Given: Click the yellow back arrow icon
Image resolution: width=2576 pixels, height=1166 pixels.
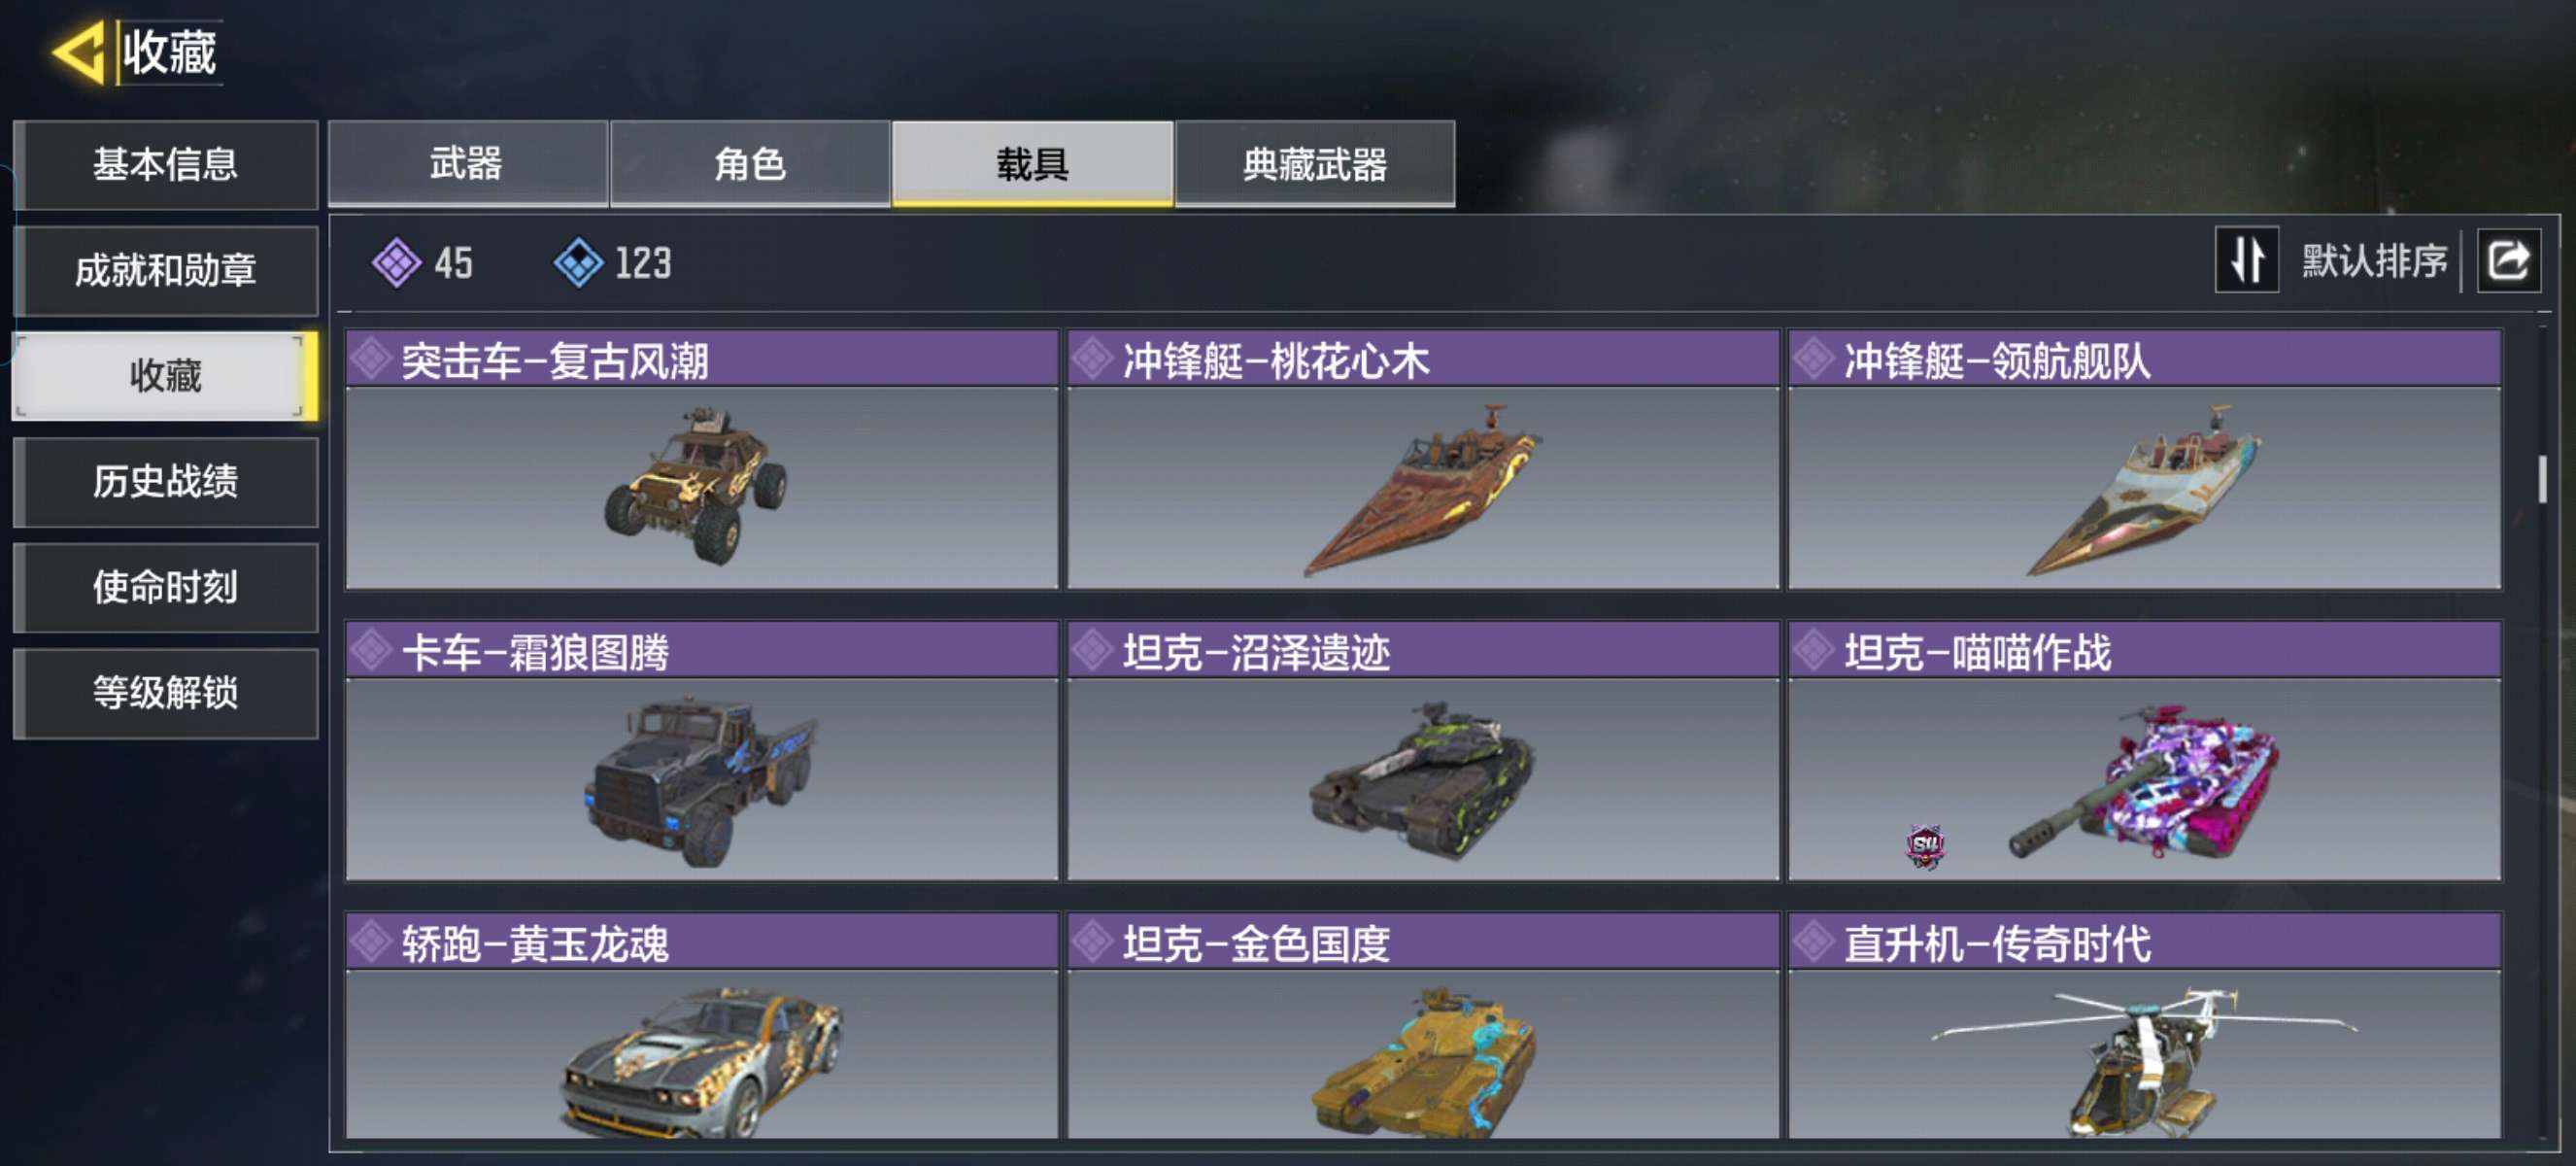Looking at the screenshot, I should click(x=79, y=51).
